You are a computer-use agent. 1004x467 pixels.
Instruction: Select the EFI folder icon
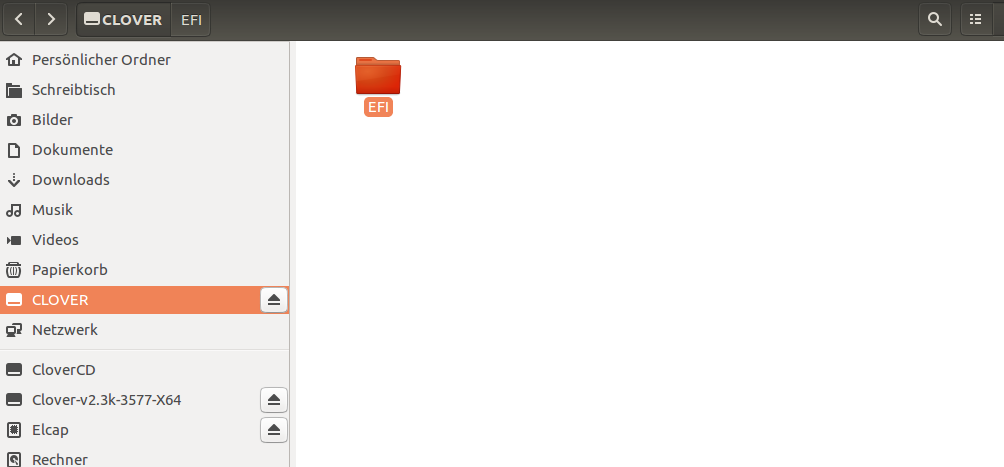click(378, 86)
